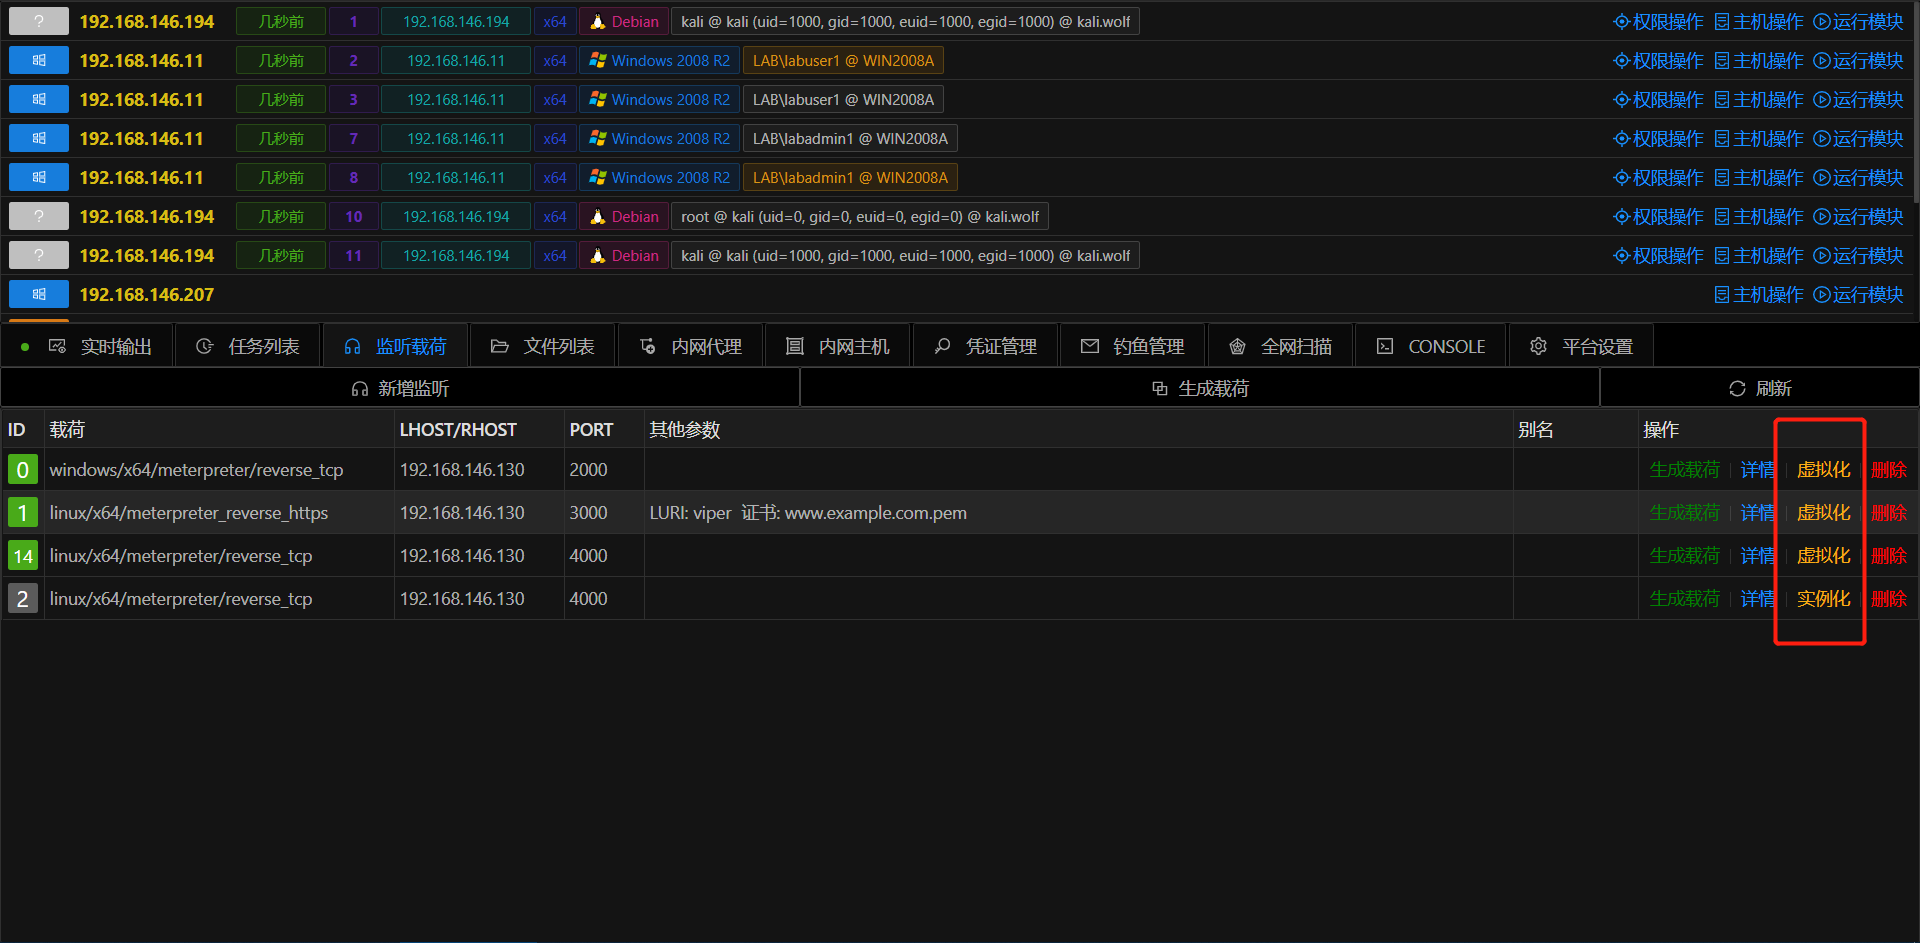This screenshot has height=943, width=1920.
Task: Switch to the 任务列表 tab
Action: pos(247,346)
